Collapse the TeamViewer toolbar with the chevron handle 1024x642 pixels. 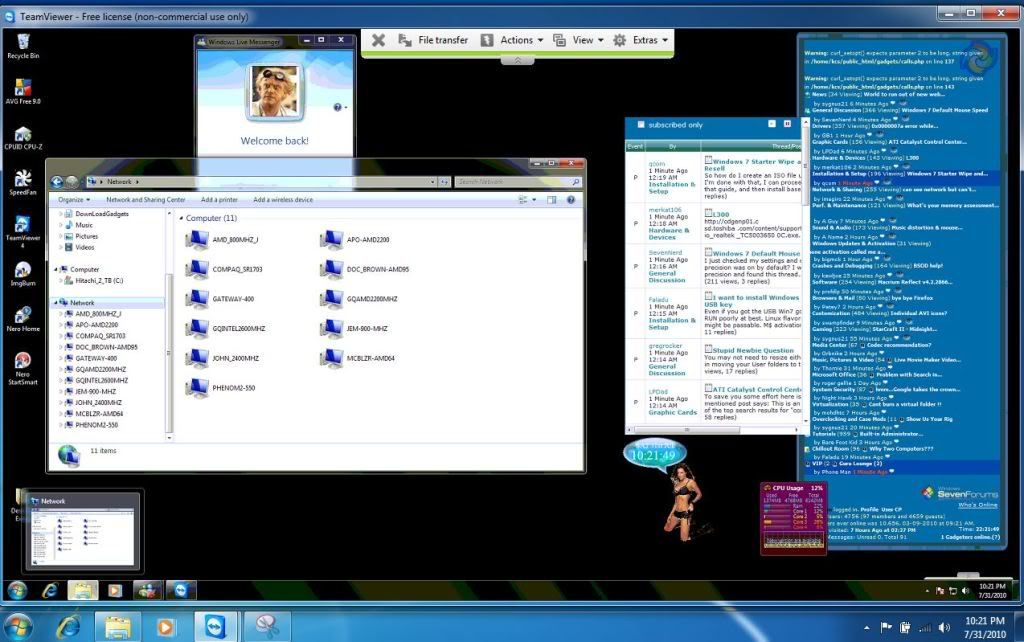[x=518, y=60]
